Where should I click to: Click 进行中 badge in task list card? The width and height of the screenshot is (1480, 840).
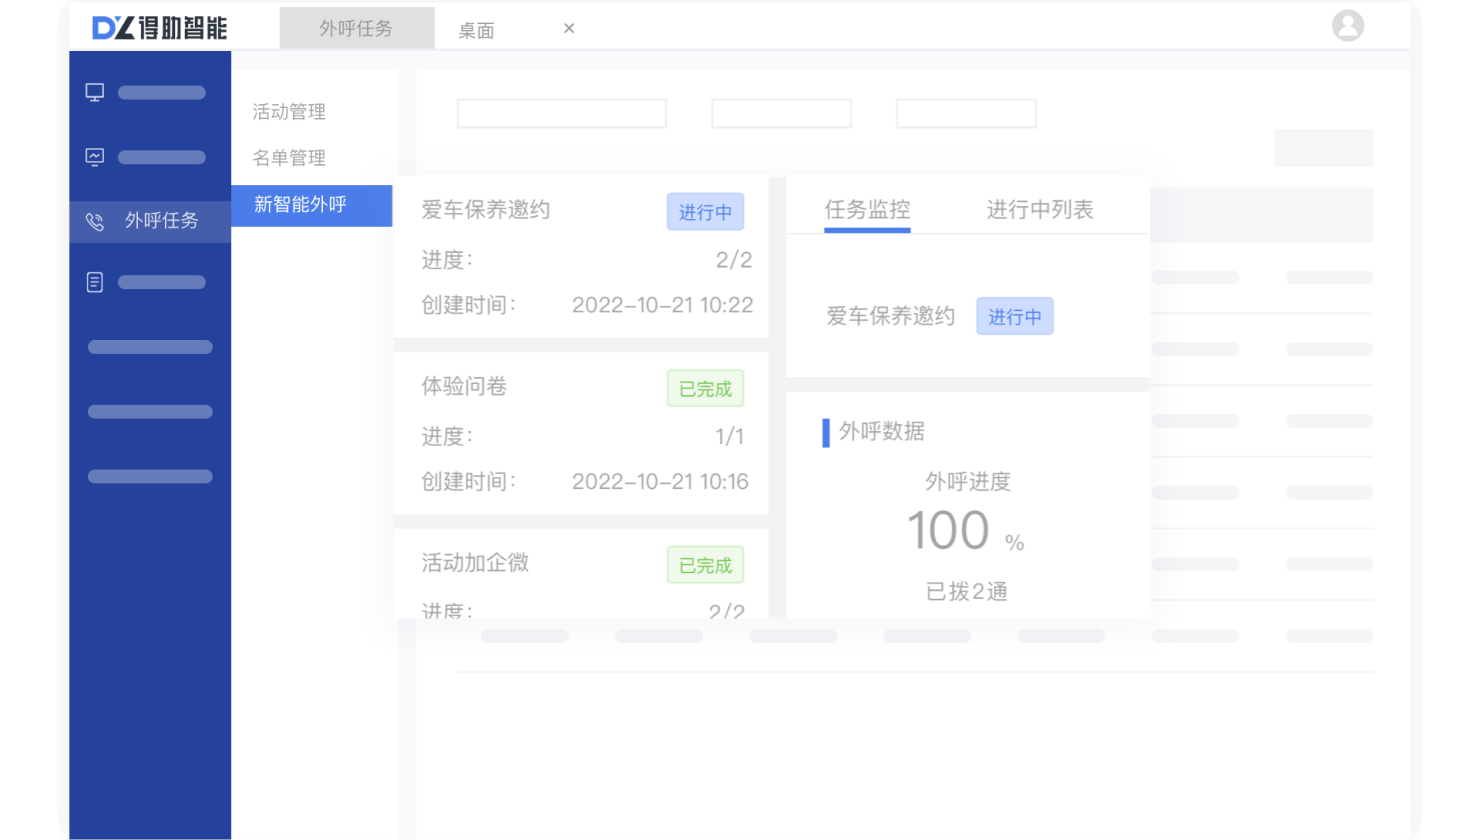click(x=705, y=212)
